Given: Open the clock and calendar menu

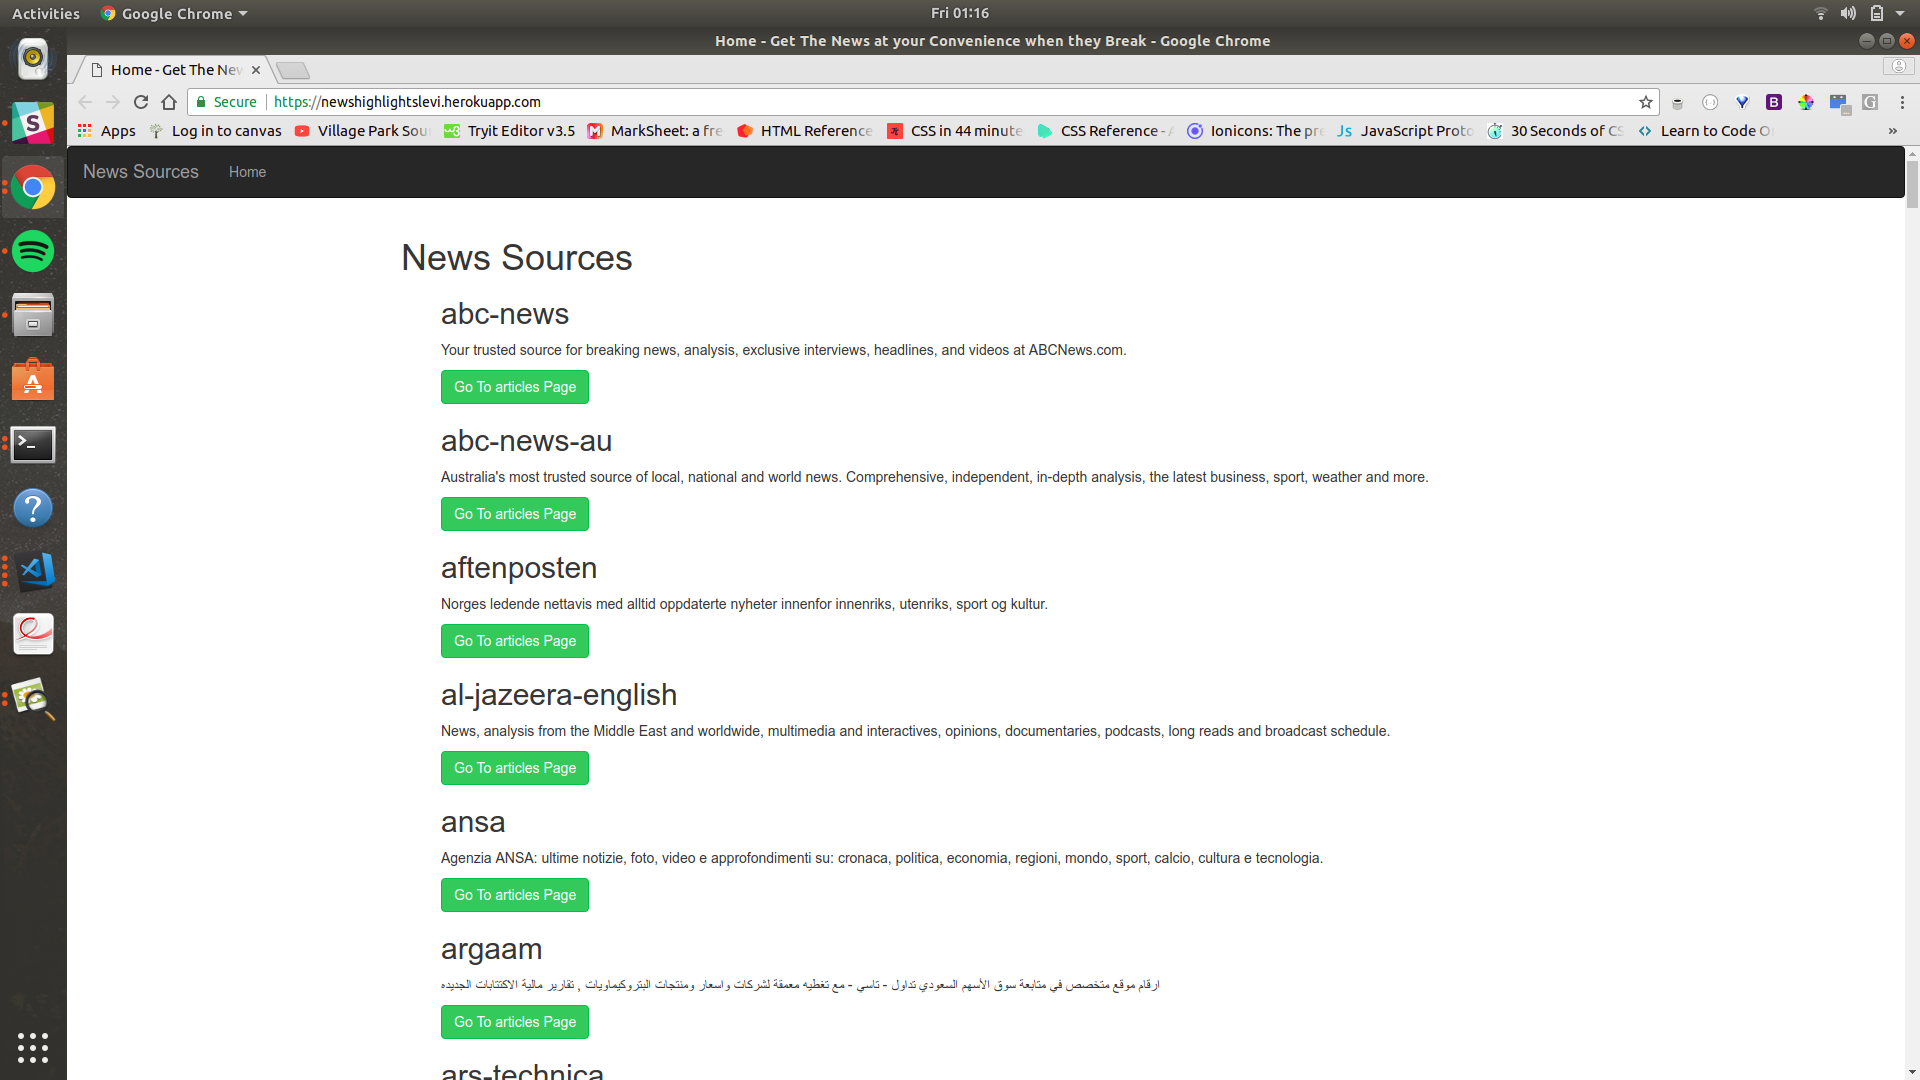Looking at the screenshot, I should [959, 13].
